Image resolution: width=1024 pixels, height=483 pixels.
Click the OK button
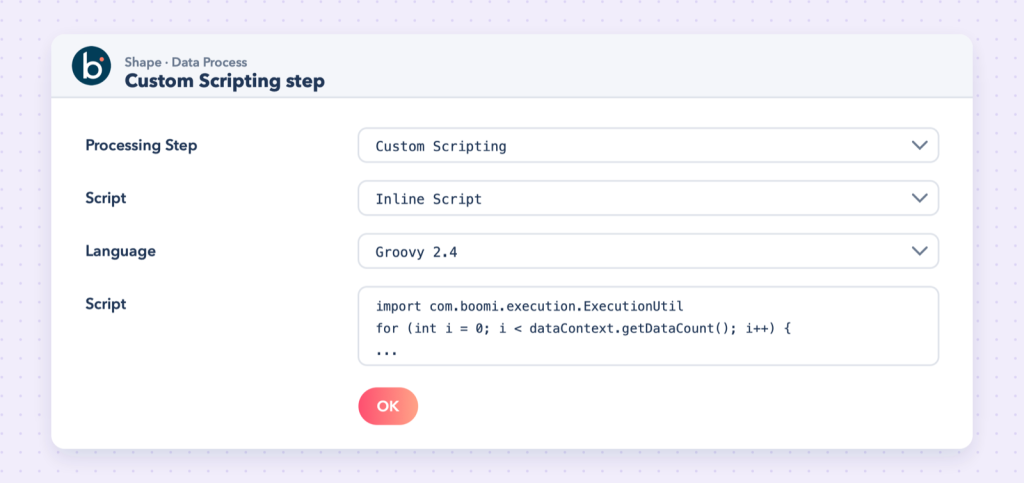(388, 406)
